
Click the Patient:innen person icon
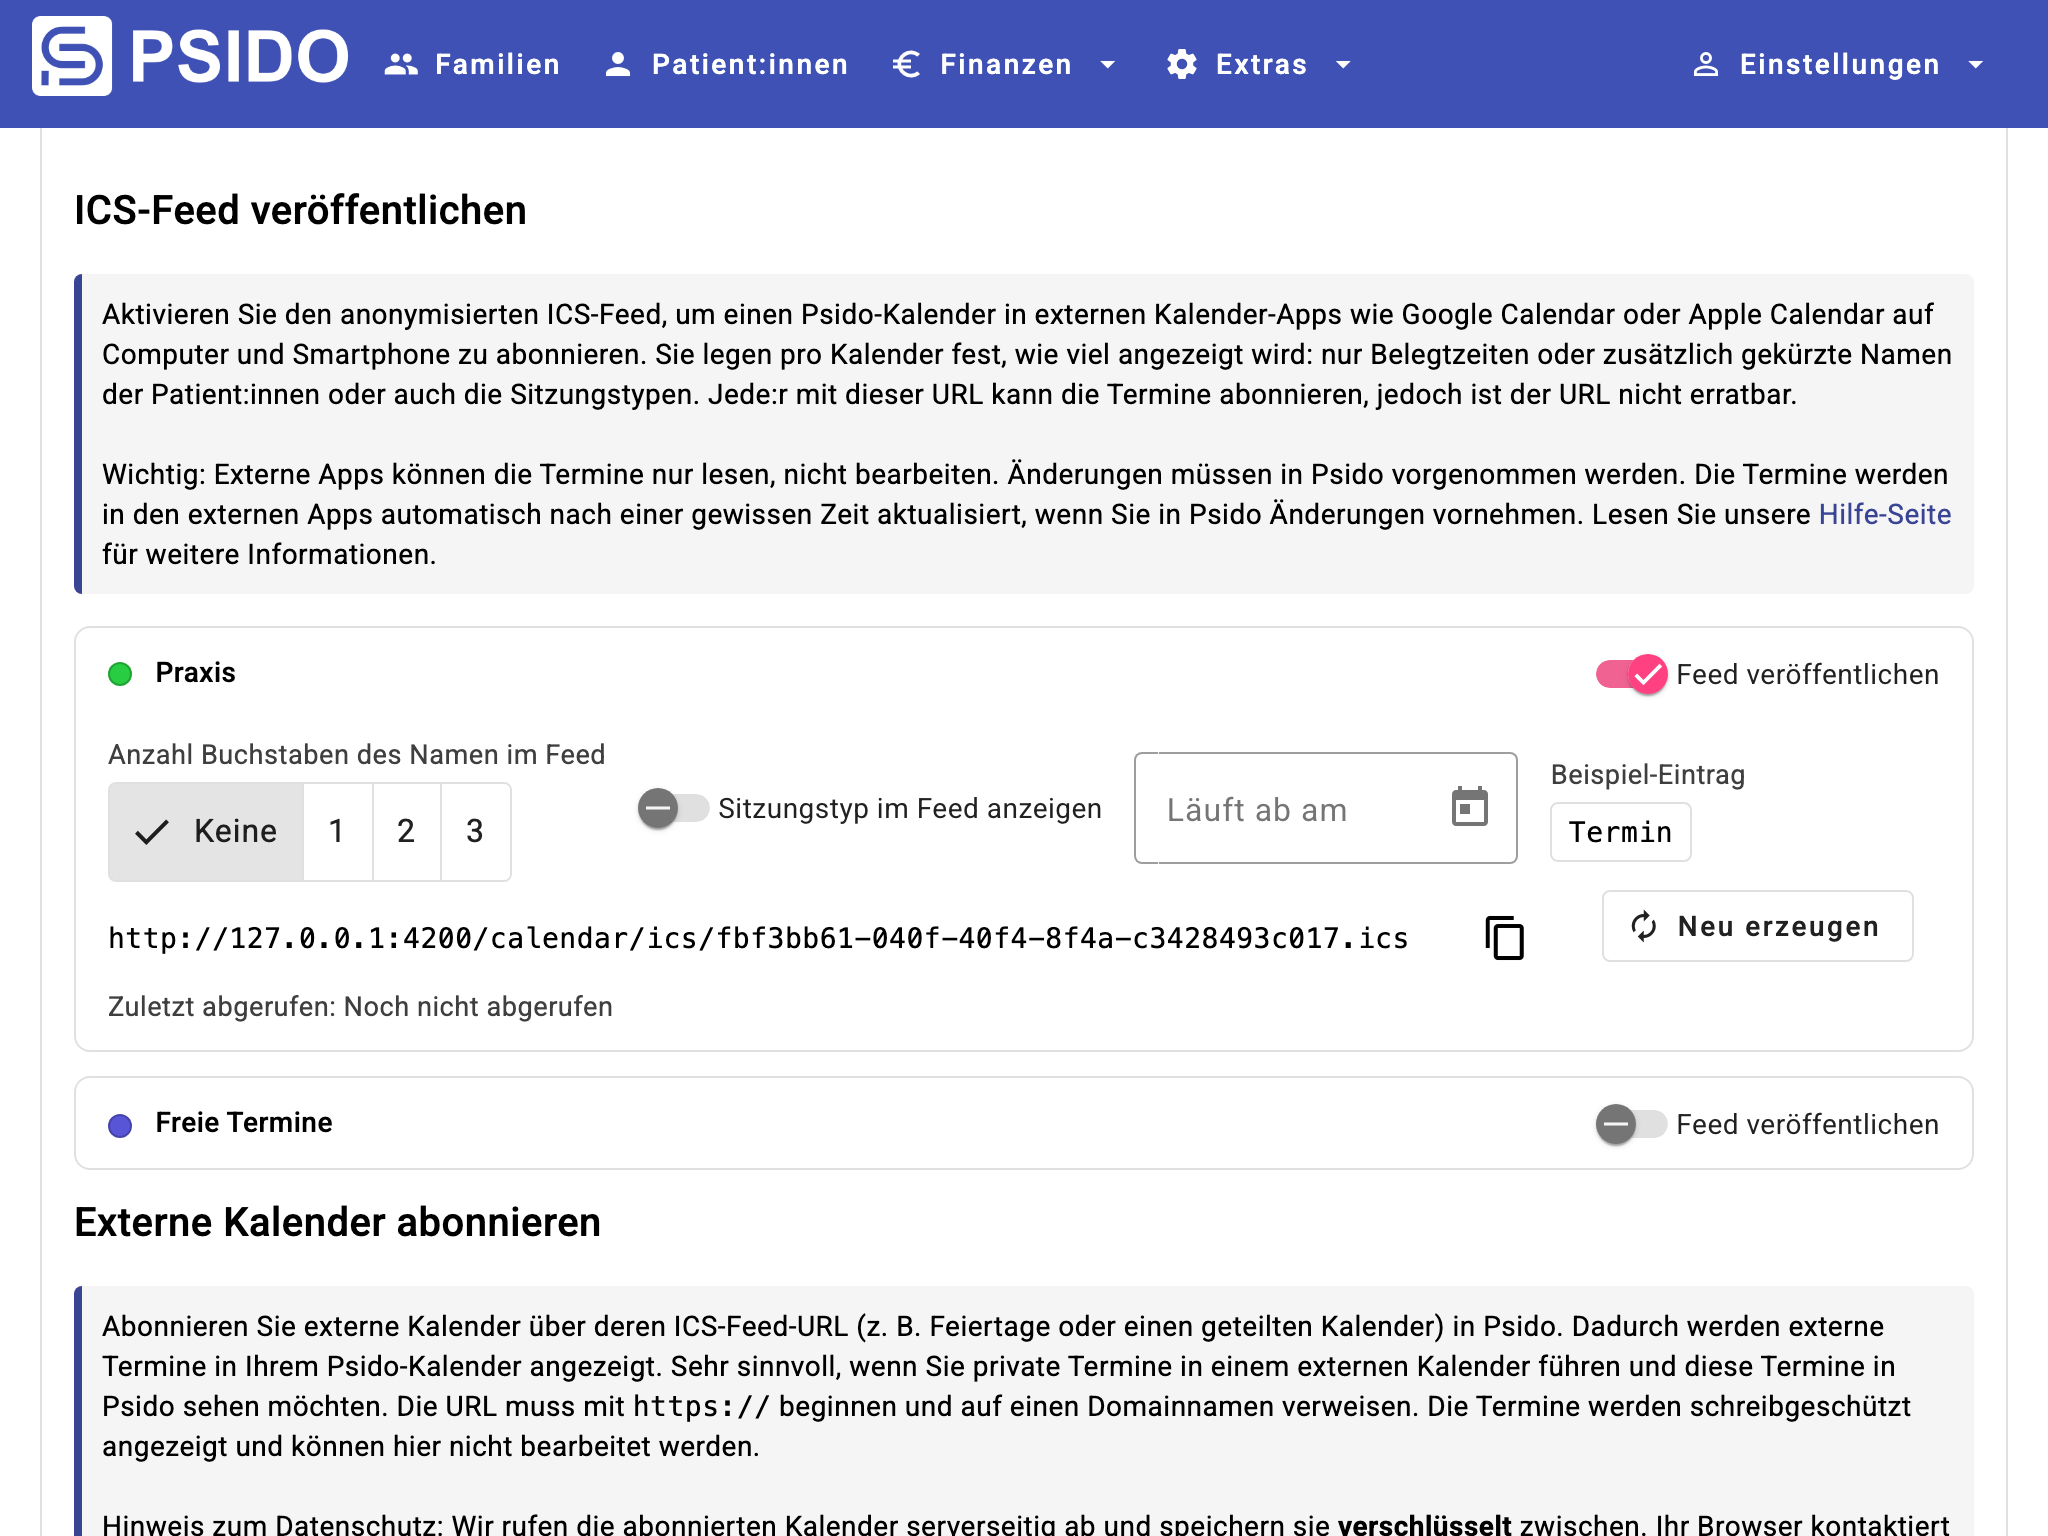[x=618, y=65]
